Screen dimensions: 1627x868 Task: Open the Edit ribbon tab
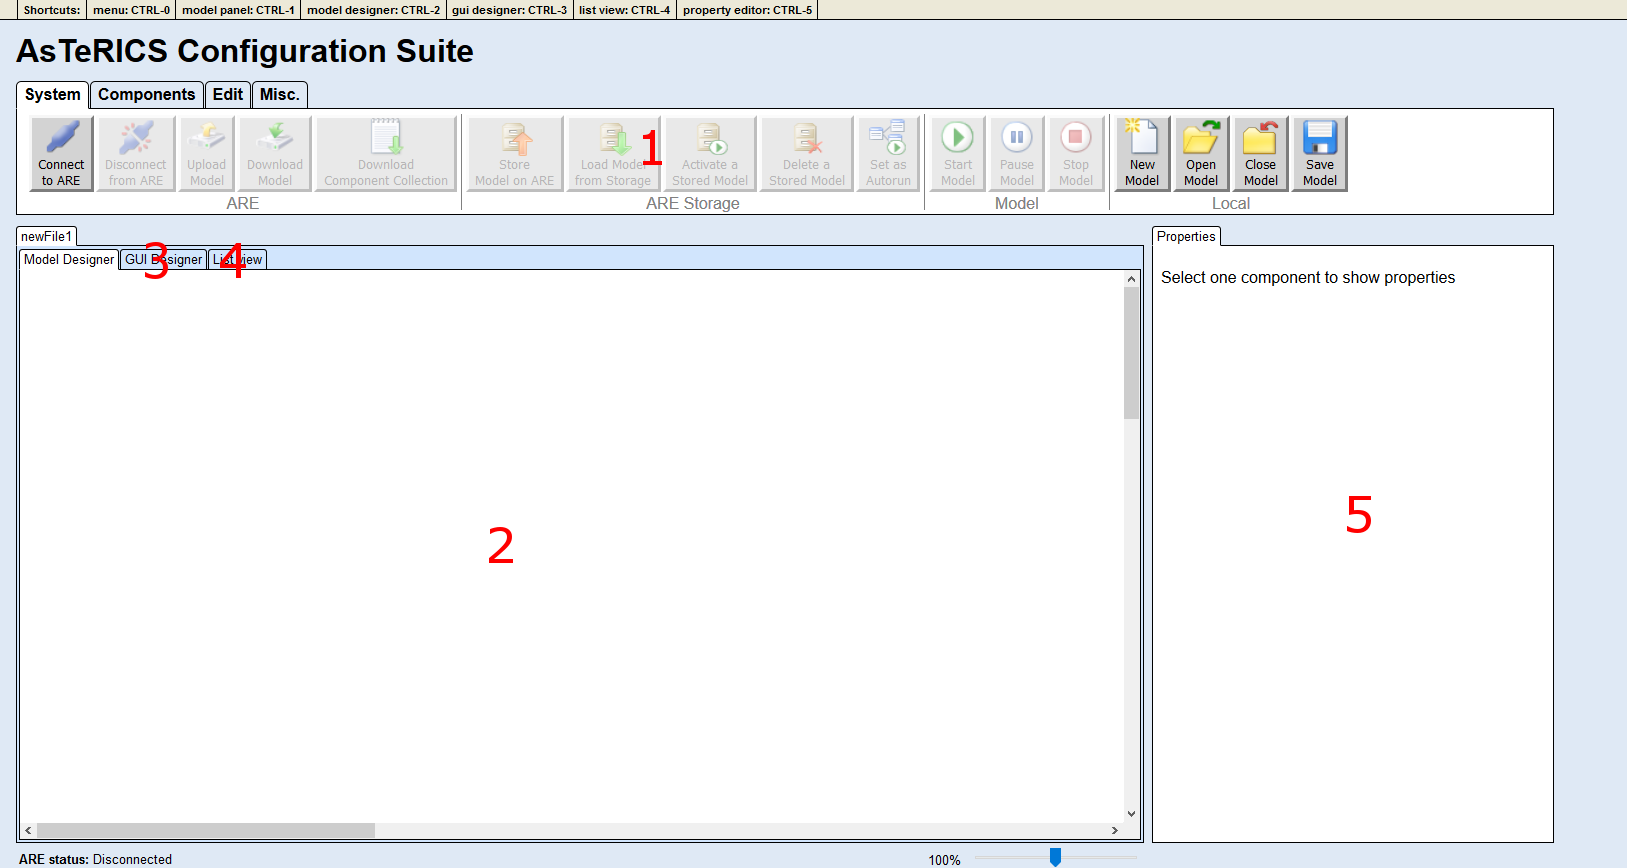pos(228,94)
